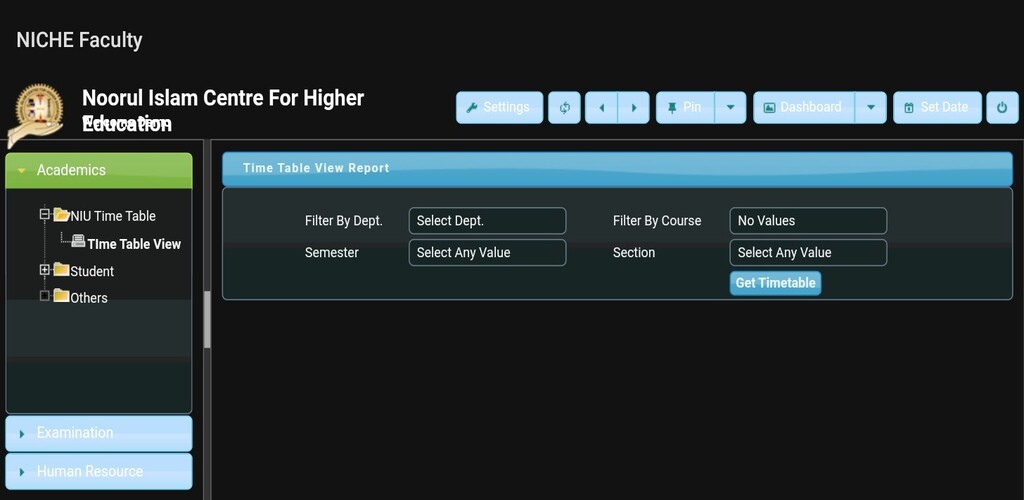Viewport: 1024px width, 500px height.
Task: Open the Set Date calendar button
Action: point(936,108)
